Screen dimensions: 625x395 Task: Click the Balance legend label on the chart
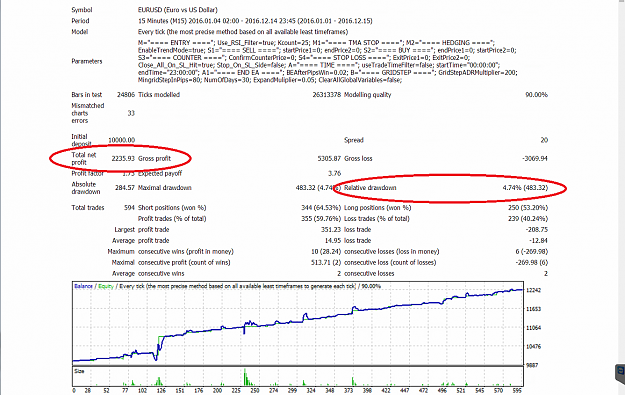(x=83, y=286)
